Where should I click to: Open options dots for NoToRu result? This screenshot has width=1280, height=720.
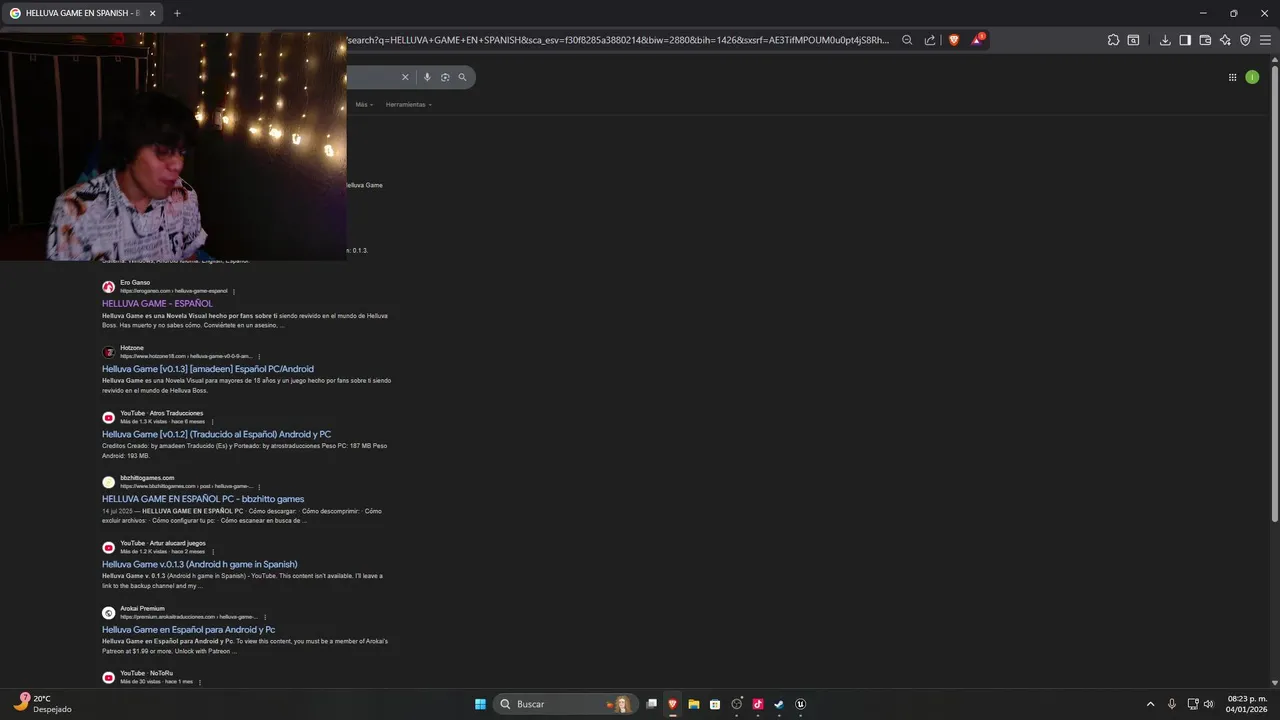[x=200, y=682]
